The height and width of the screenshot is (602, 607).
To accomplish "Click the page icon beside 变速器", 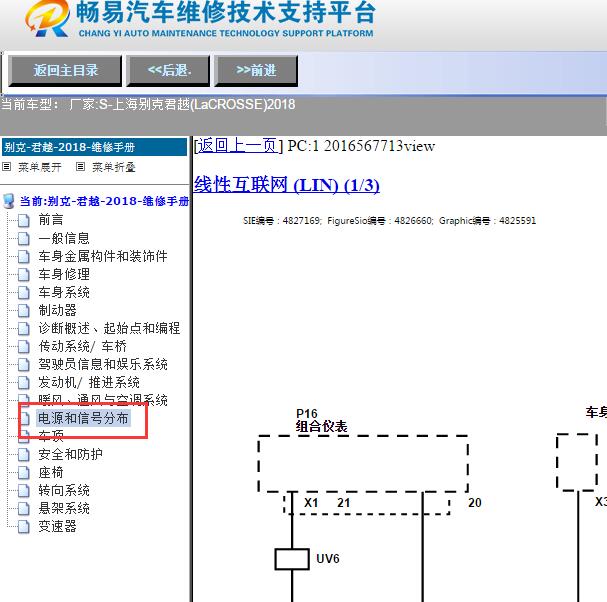I will (x=24, y=527).
